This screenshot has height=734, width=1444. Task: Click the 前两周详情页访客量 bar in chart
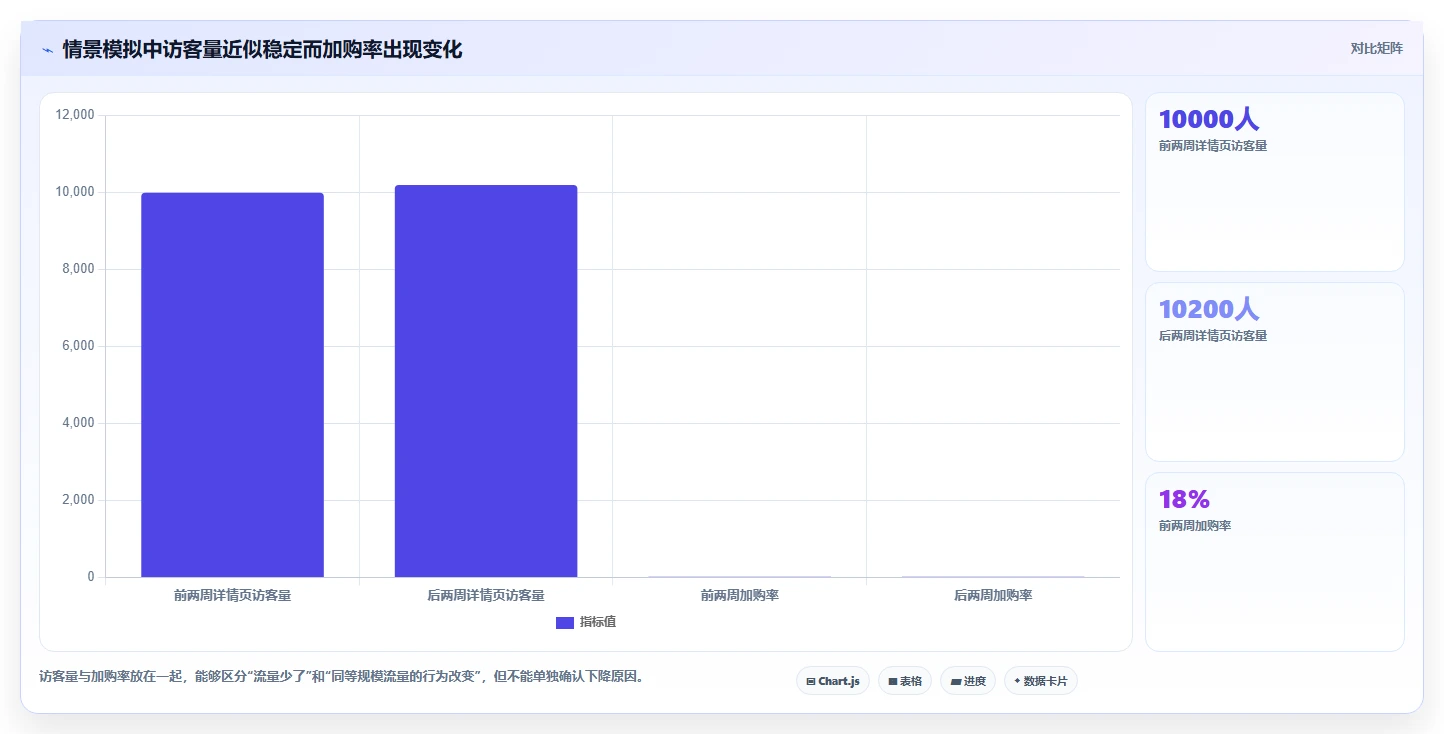[232, 385]
